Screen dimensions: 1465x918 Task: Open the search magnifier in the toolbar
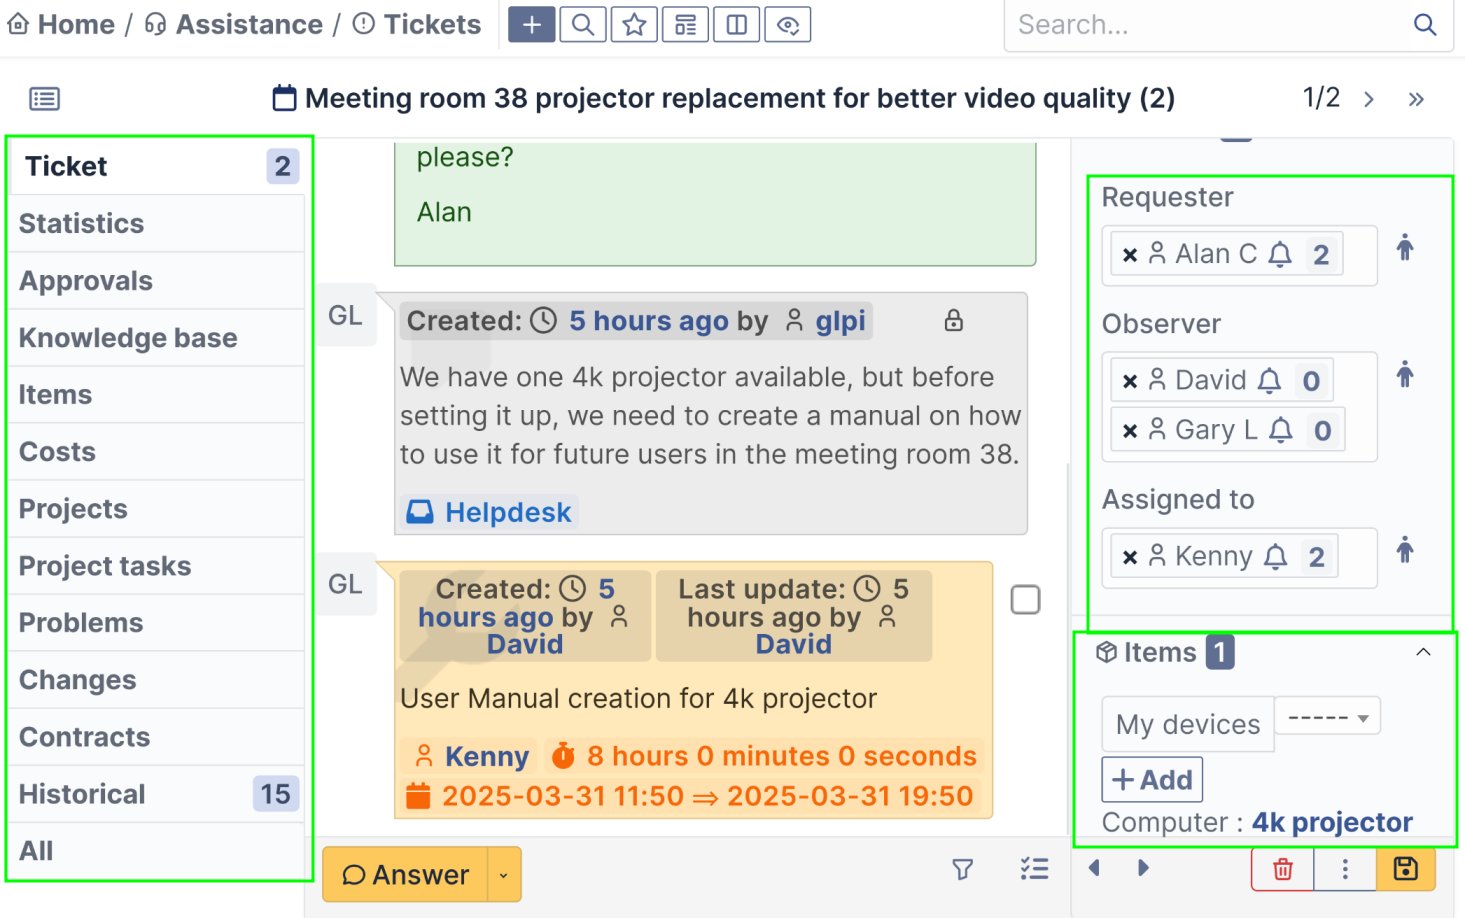click(583, 24)
